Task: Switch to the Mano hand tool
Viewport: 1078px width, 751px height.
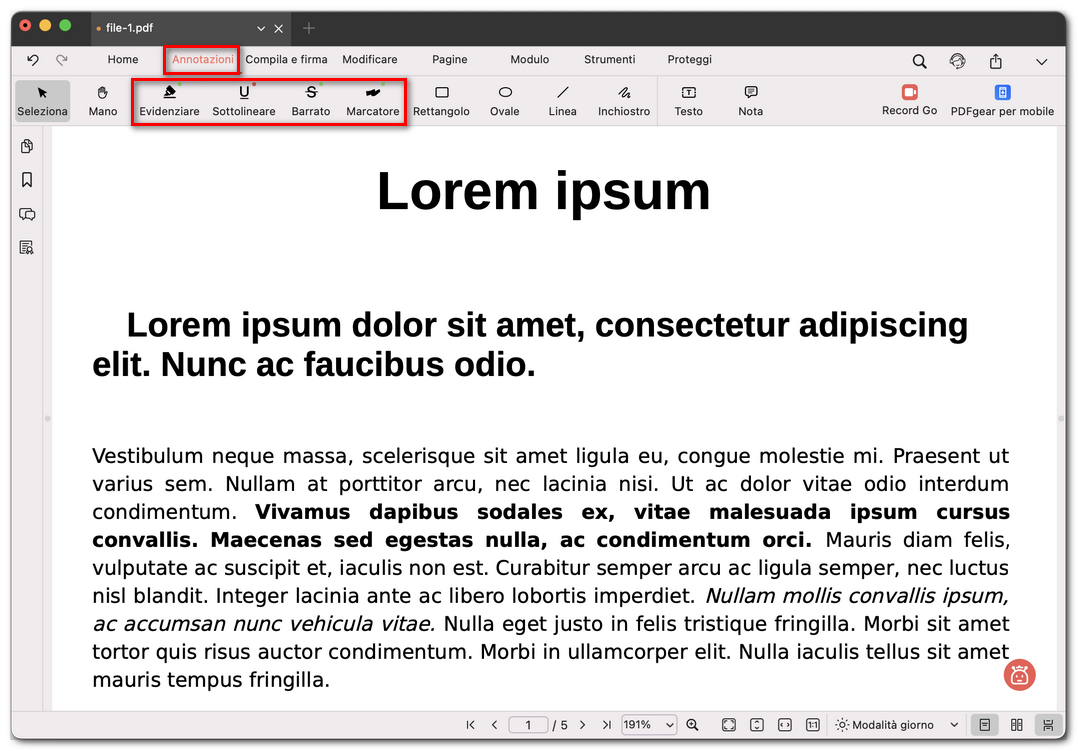Action: 103,101
